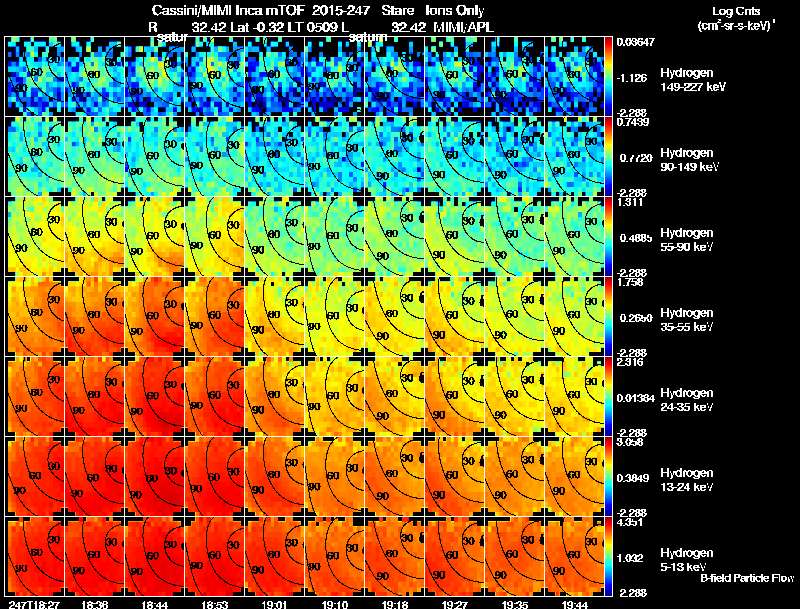Open the 55-90 keV panel in the 18:44 column
This screenshot has height=609, width=800.
(x=155, y=236)
